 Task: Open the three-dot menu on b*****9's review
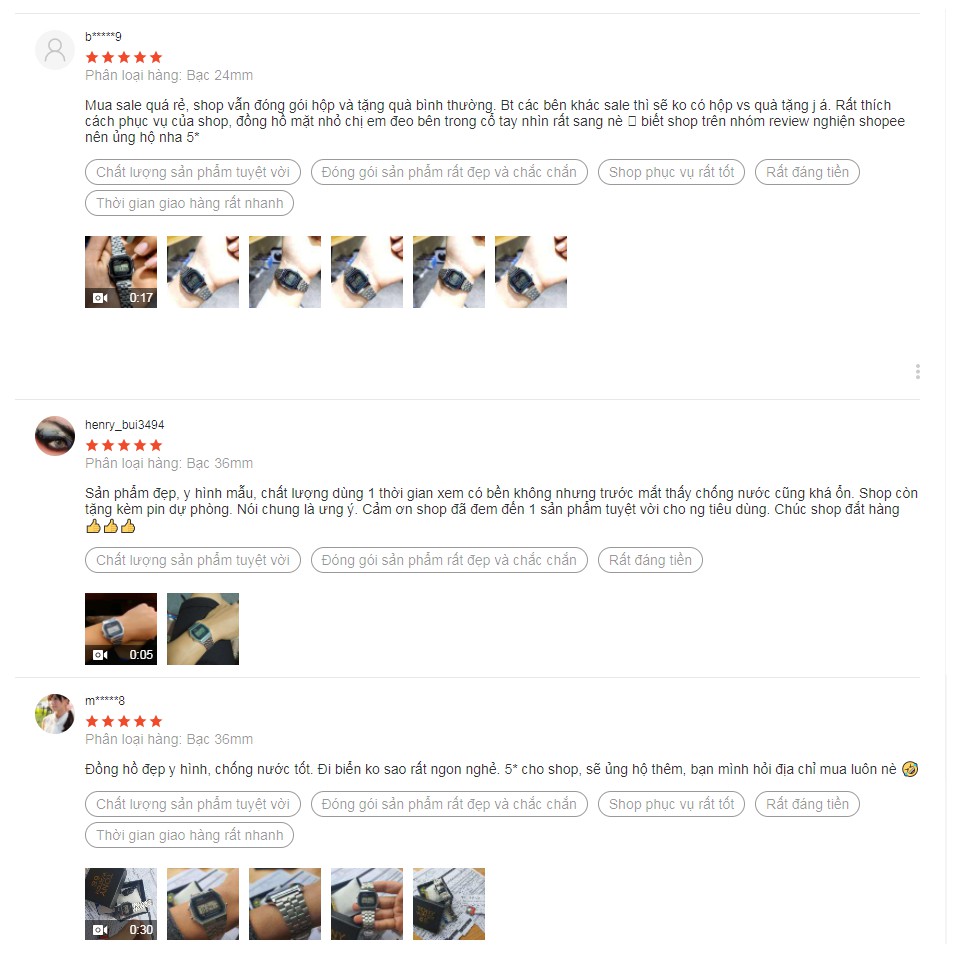tap(917, 371)
